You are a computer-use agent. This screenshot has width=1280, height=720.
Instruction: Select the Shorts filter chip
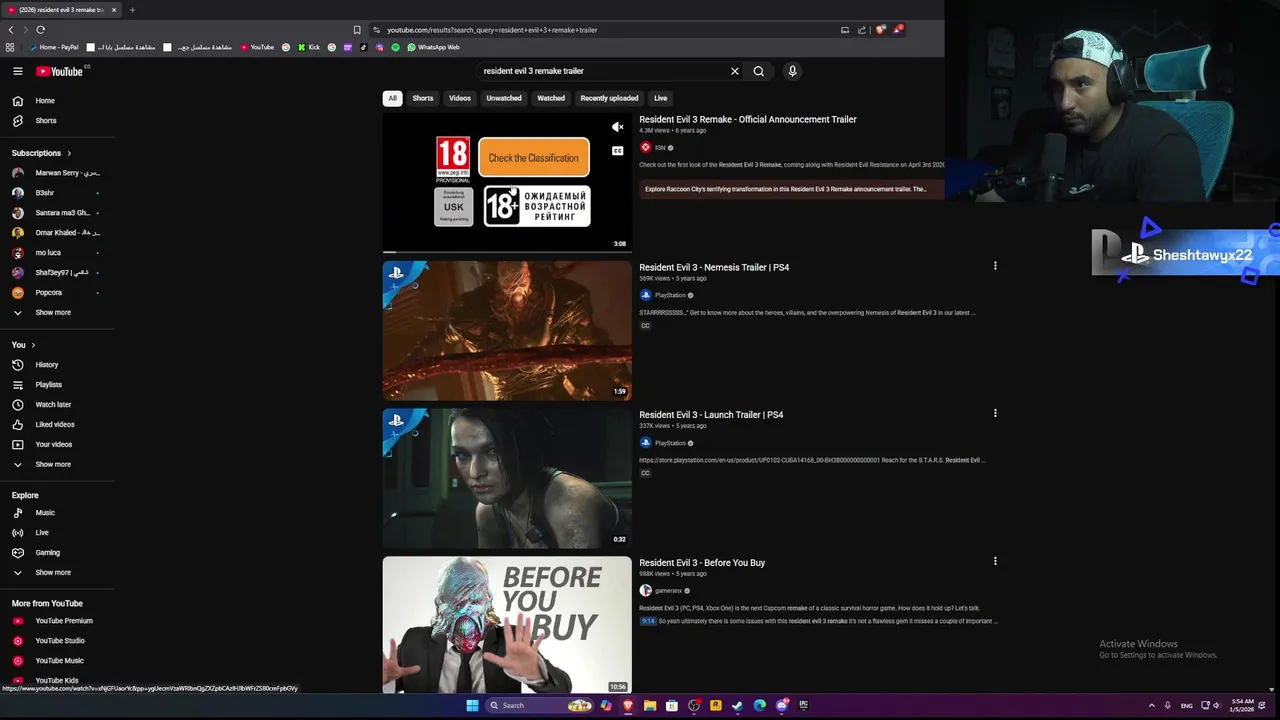point(423,98)
